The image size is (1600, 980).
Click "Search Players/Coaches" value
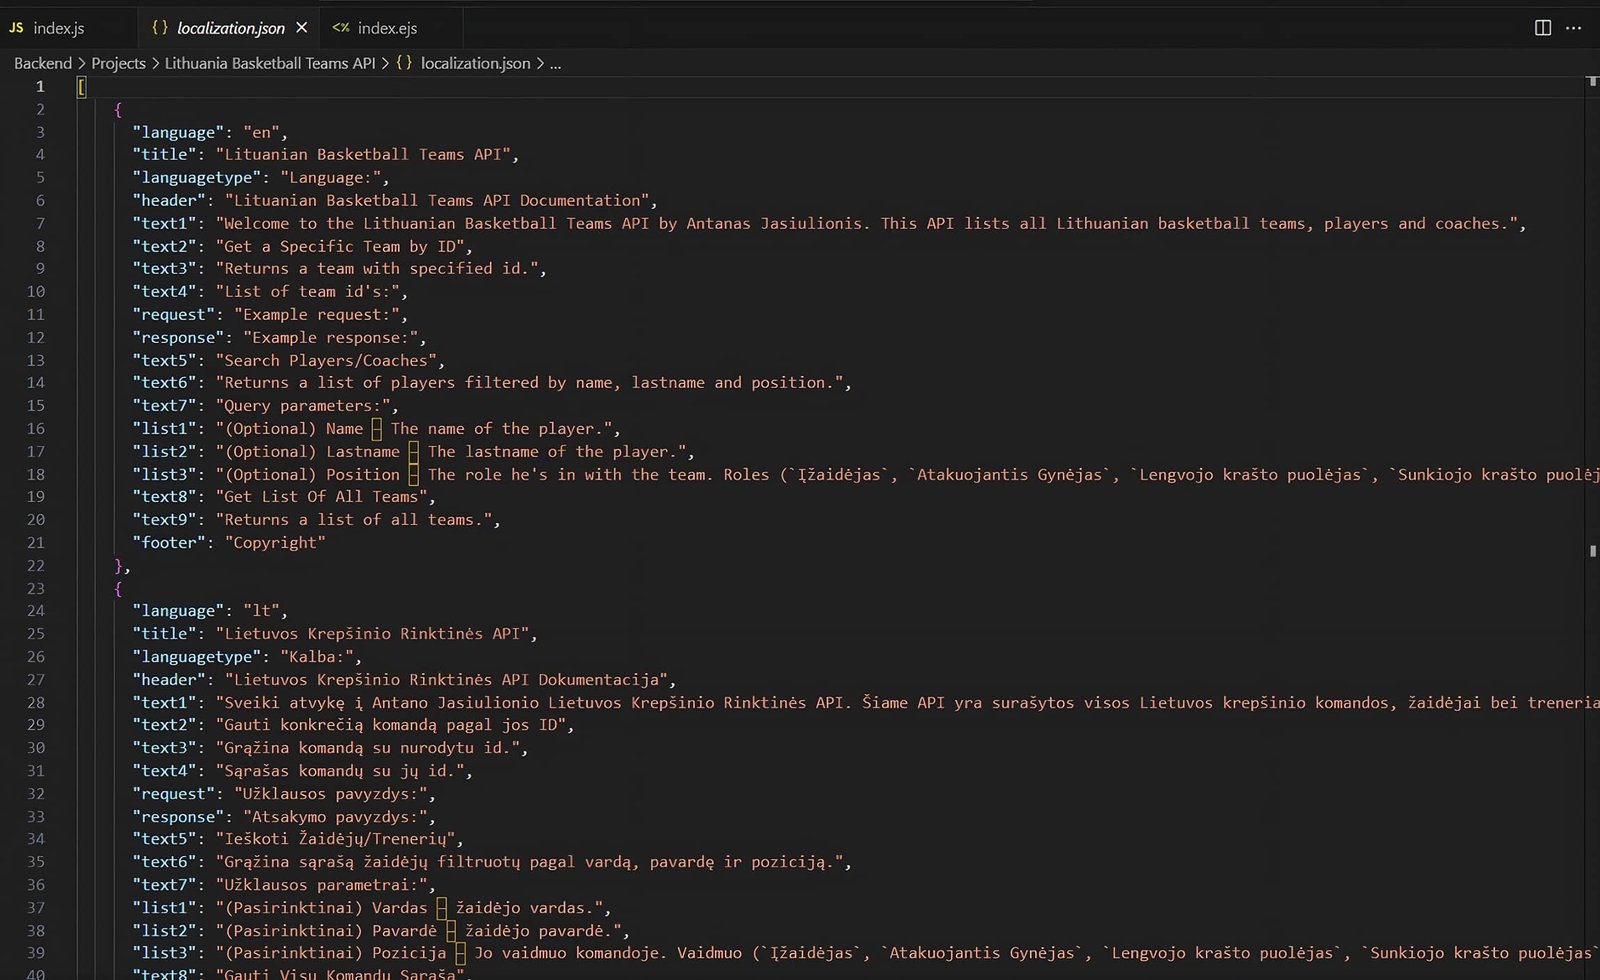pos(326,360)
